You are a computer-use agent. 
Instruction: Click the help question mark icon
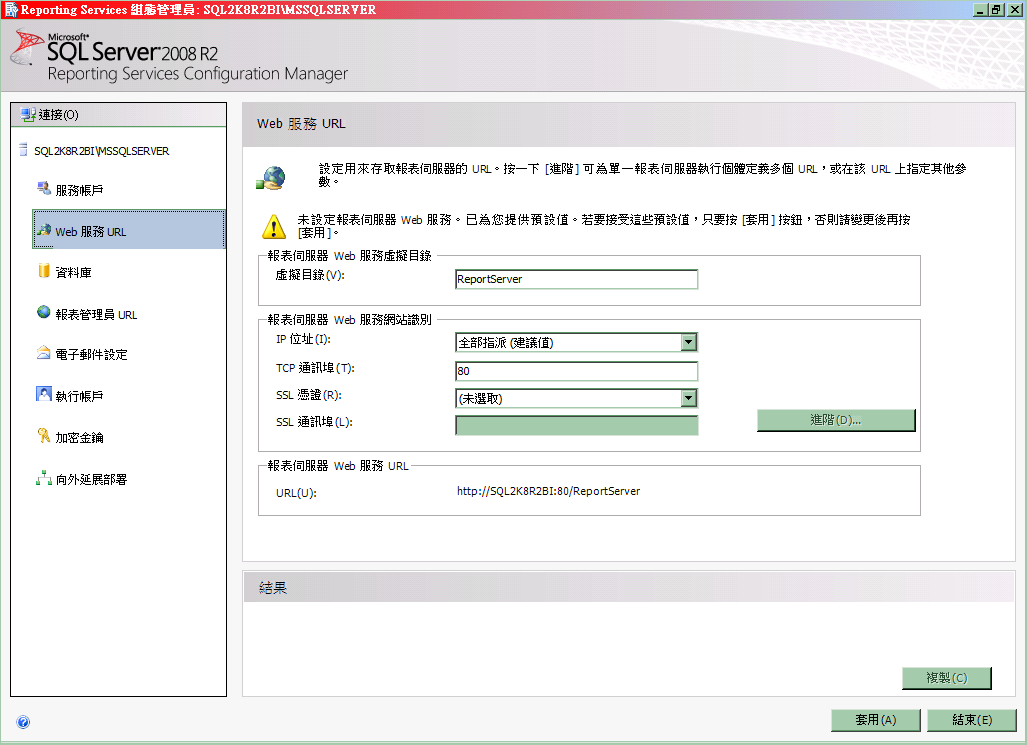click(x=22, y=721)
